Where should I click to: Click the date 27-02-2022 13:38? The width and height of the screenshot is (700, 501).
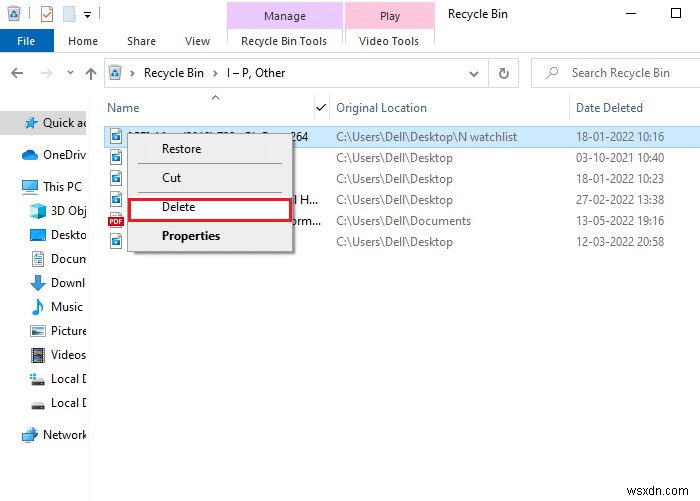coord(620,200)
